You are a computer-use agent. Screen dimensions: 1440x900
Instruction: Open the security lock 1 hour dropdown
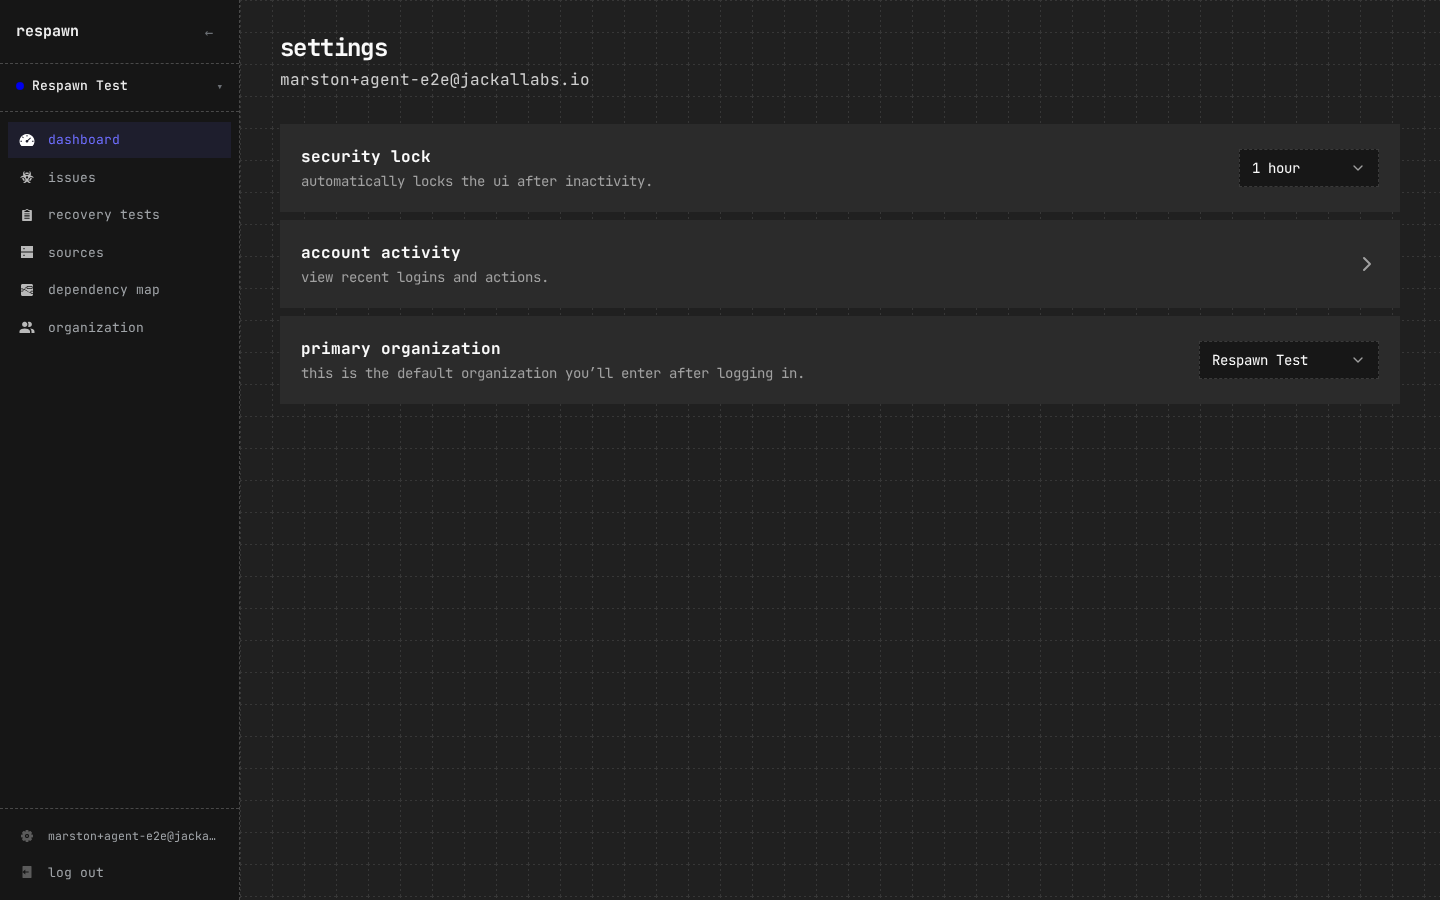(x=1309, y=168)
